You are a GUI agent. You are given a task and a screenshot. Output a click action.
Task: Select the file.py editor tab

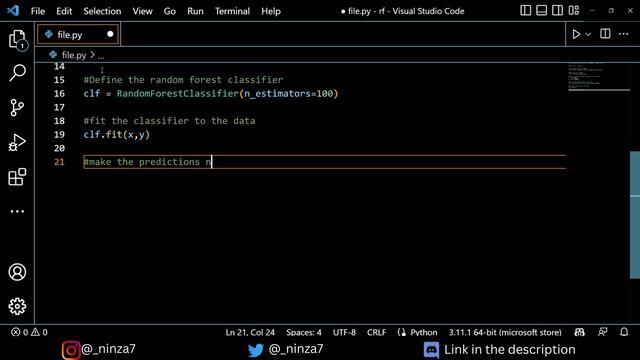(x=78, y=35)
